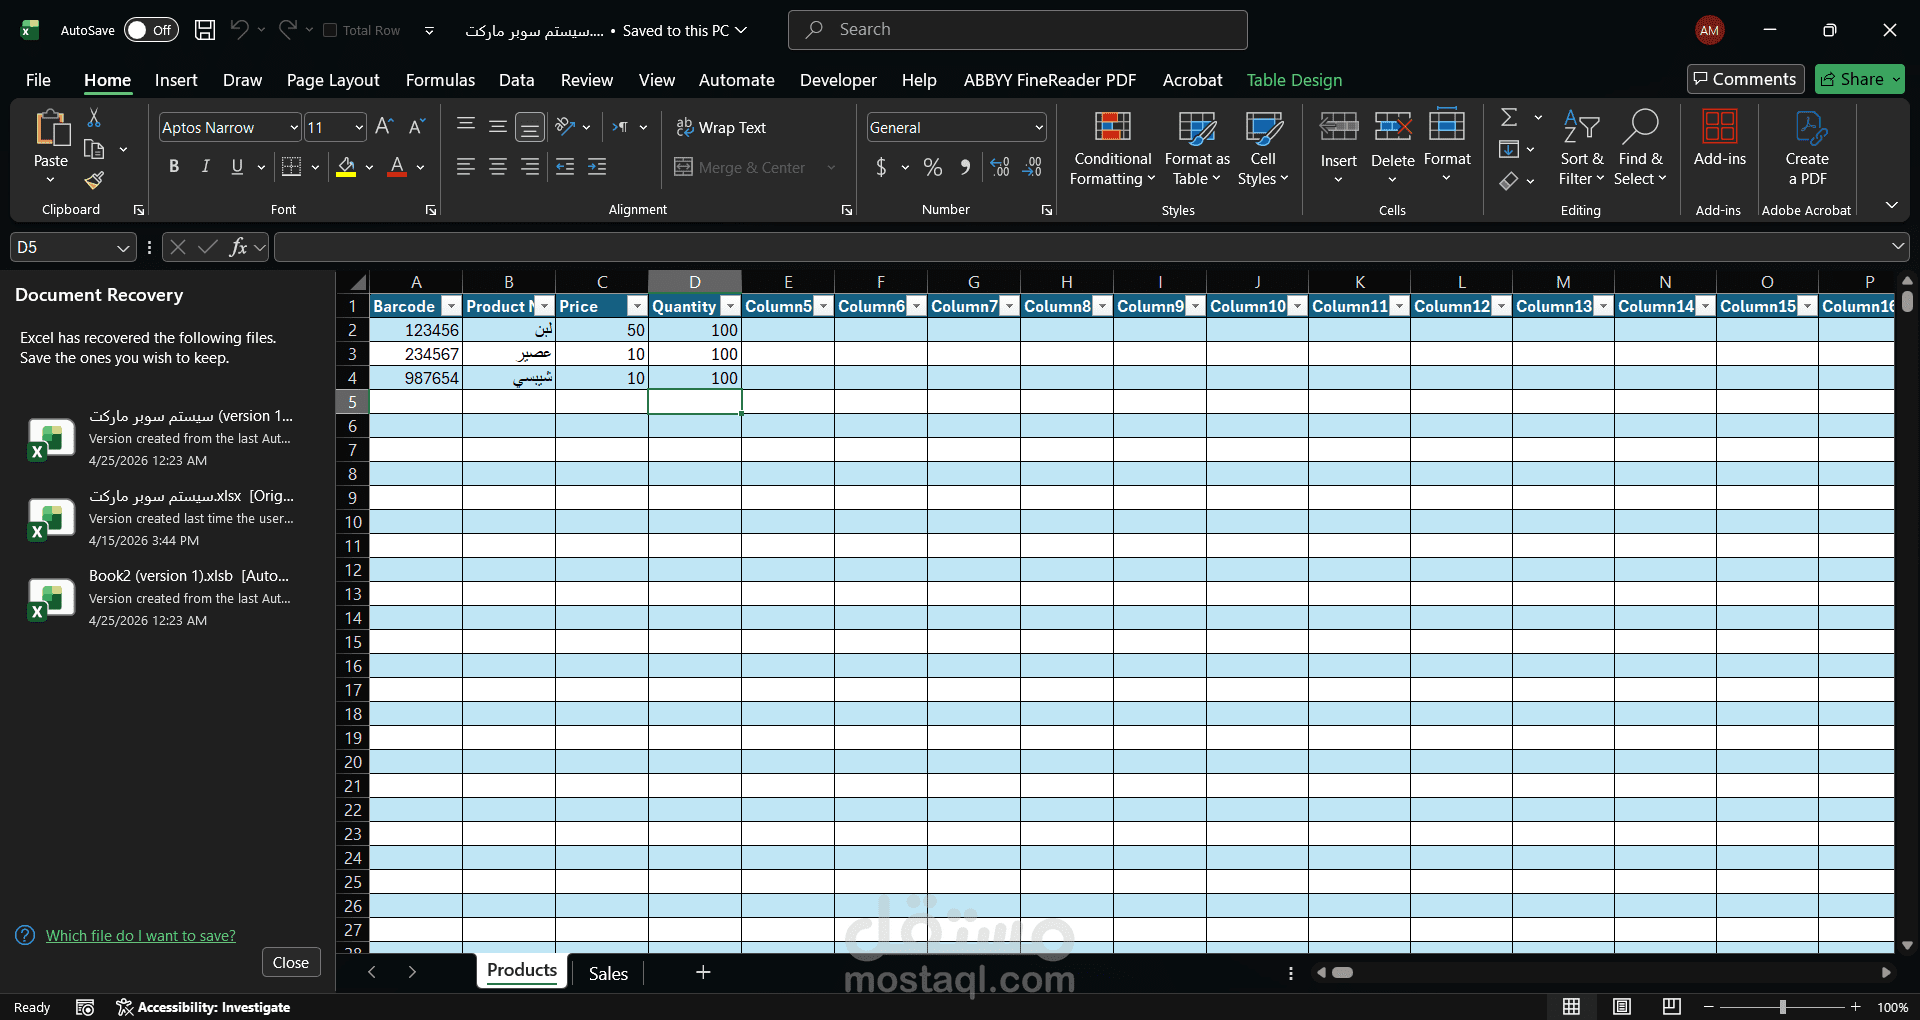Open Conditional Formatting menu
The height and width of the screenshot is (1020, 1920).
1112,148
